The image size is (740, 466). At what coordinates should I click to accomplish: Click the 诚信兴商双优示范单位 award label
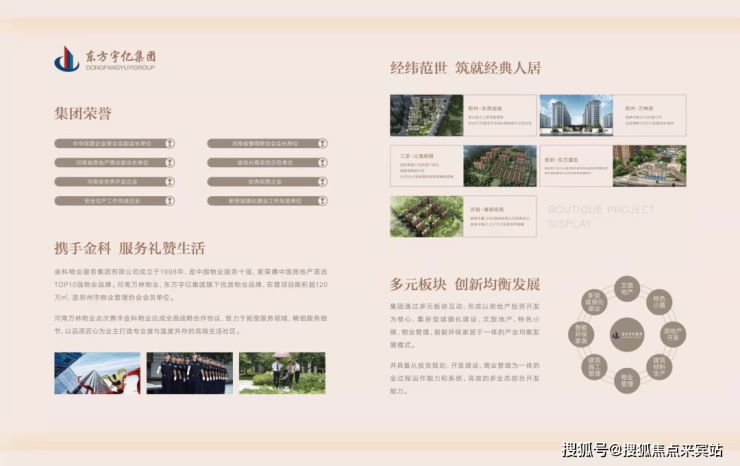point(265,162)
